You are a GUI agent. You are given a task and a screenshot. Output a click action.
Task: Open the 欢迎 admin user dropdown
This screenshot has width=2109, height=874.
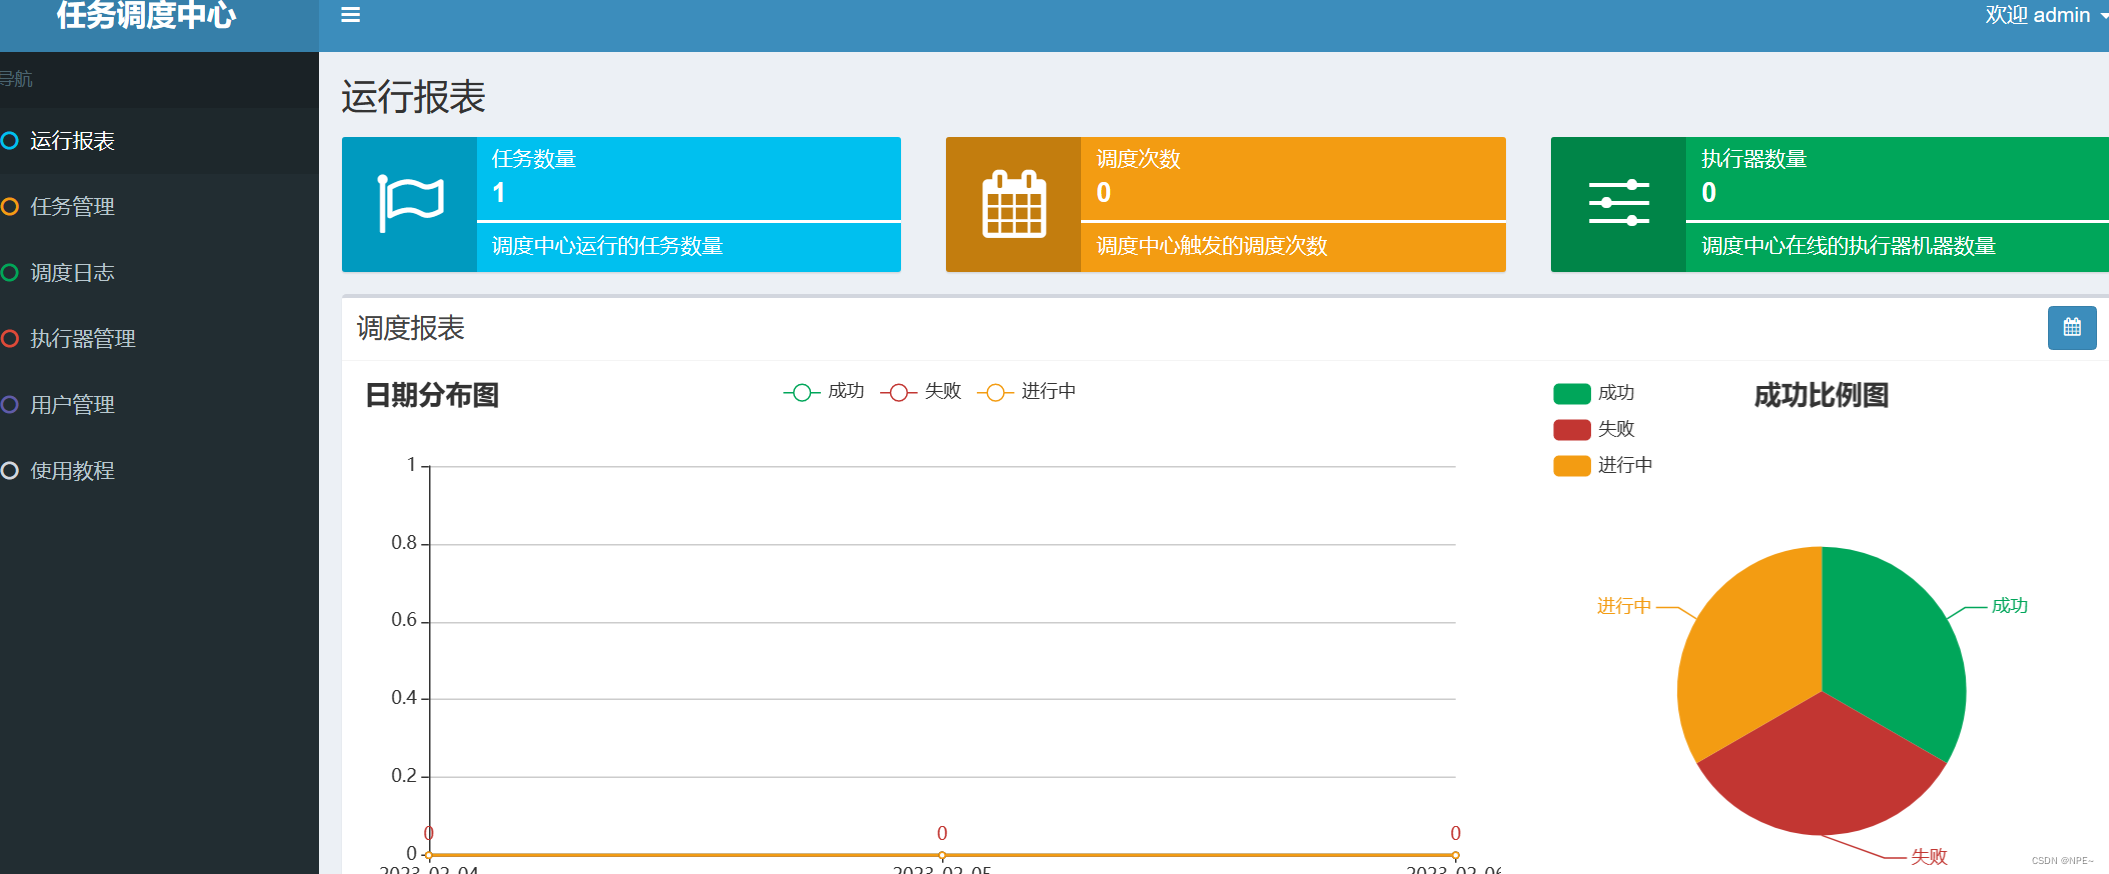[2046, 15]
